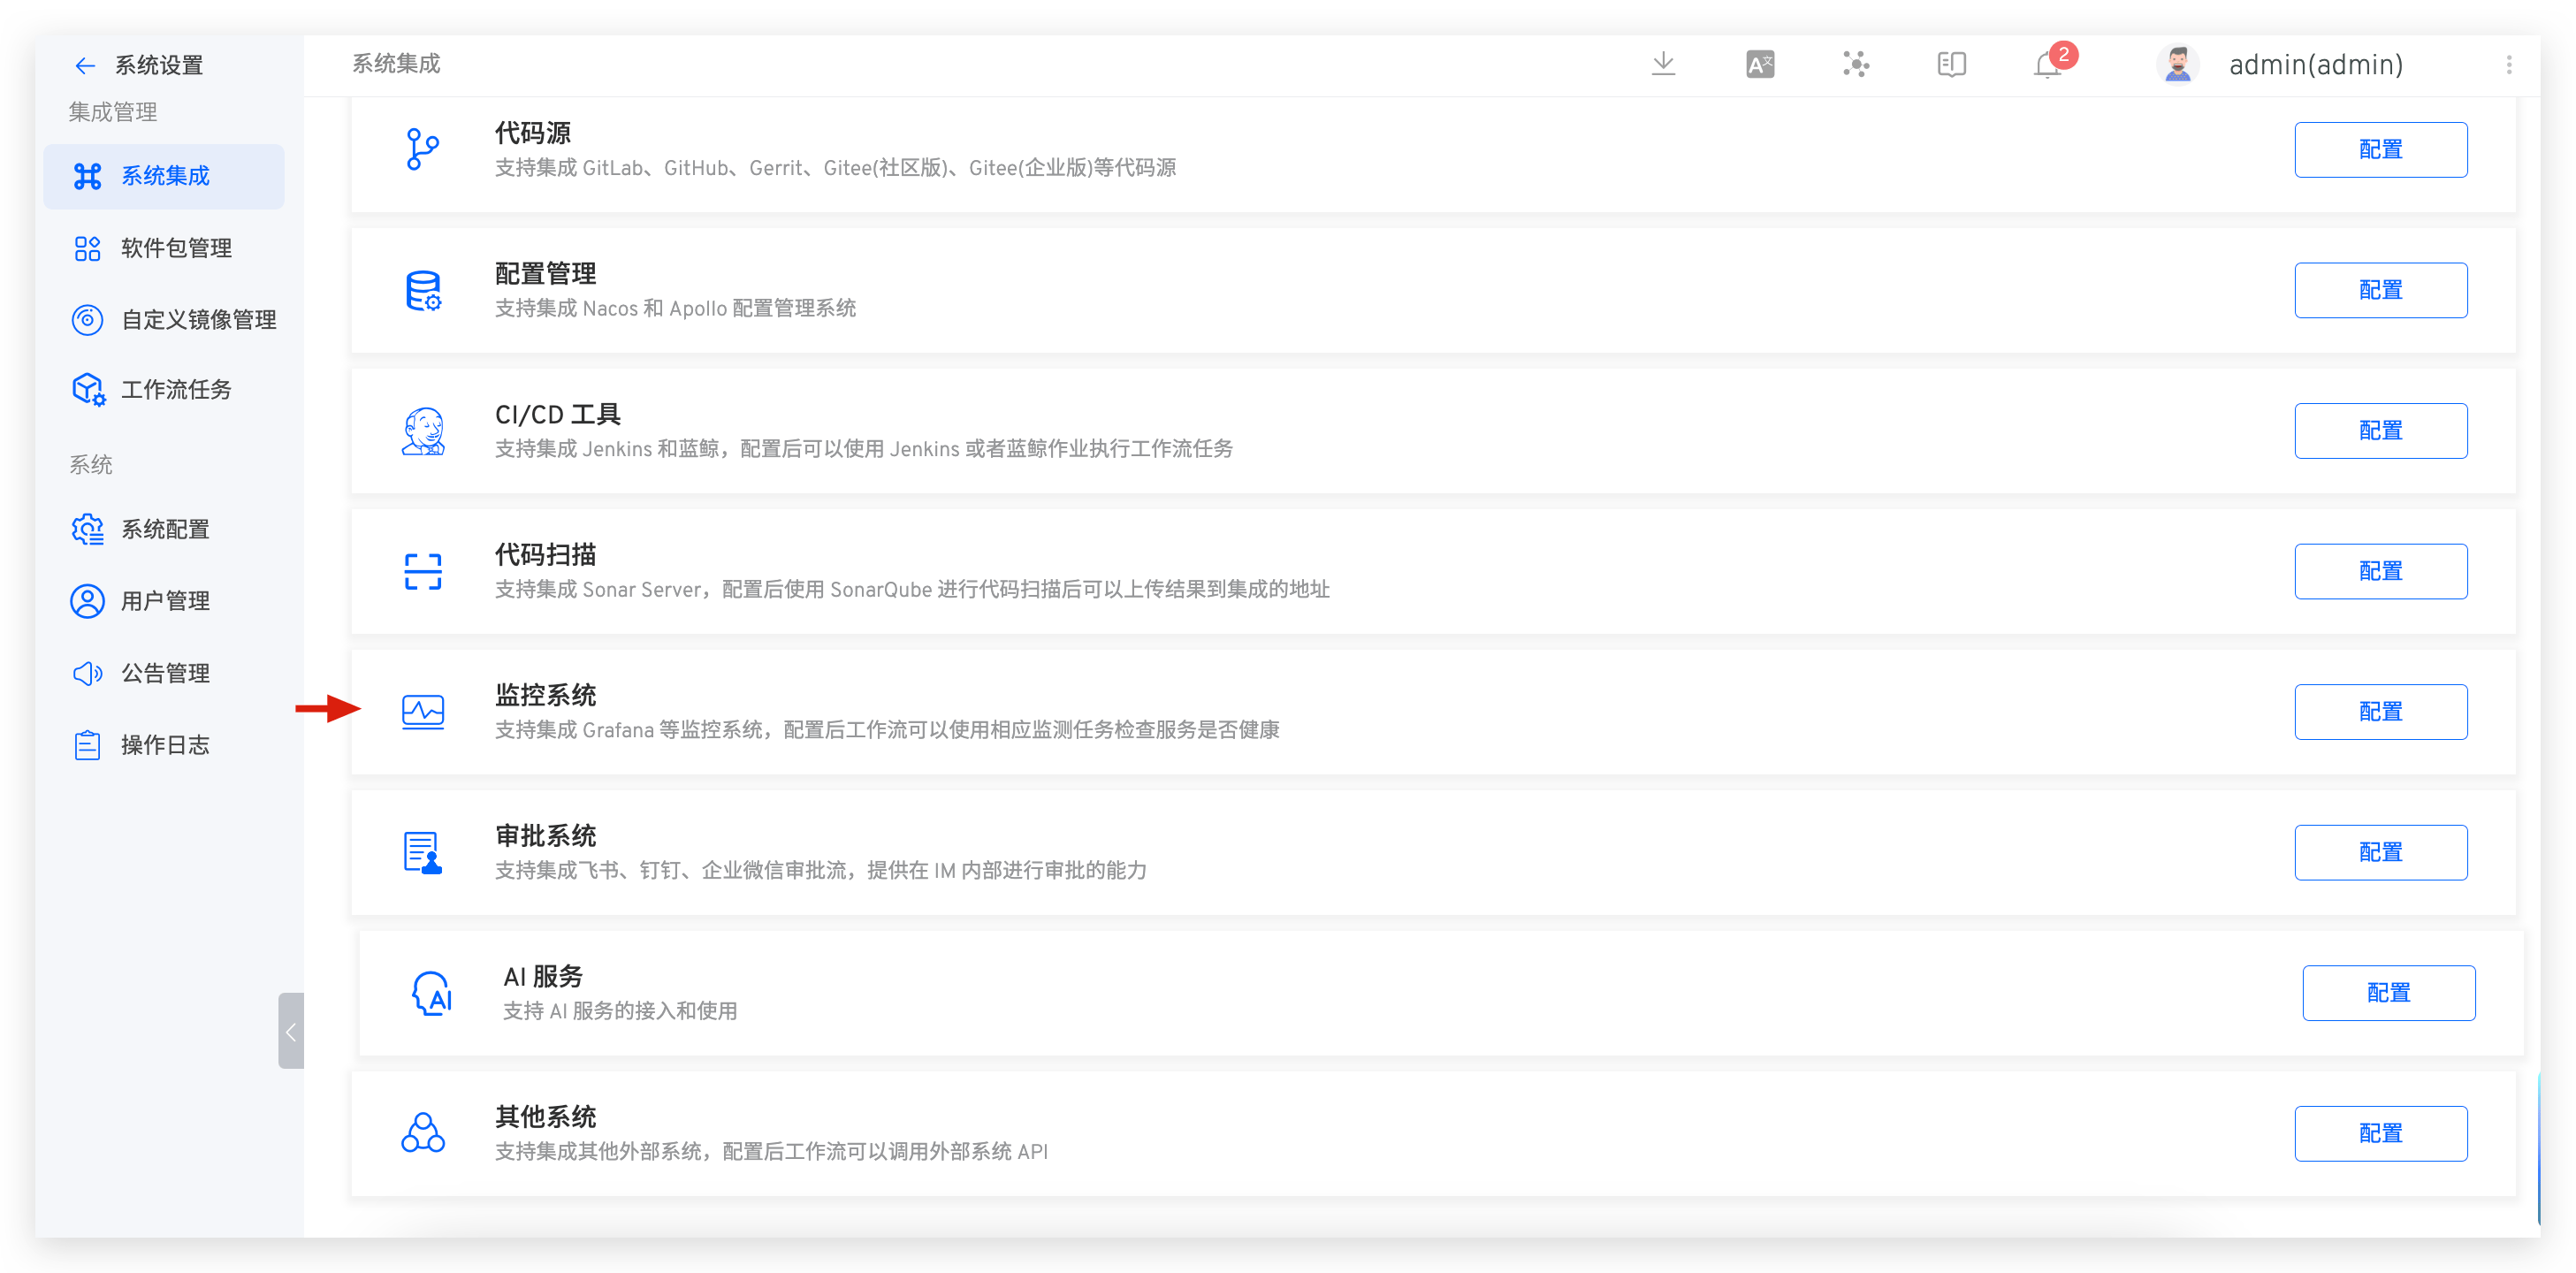This screenshot has width=2576, height=1273.
Task: Go back with the arrow beside 系统设置
Action: coord(84,66)
